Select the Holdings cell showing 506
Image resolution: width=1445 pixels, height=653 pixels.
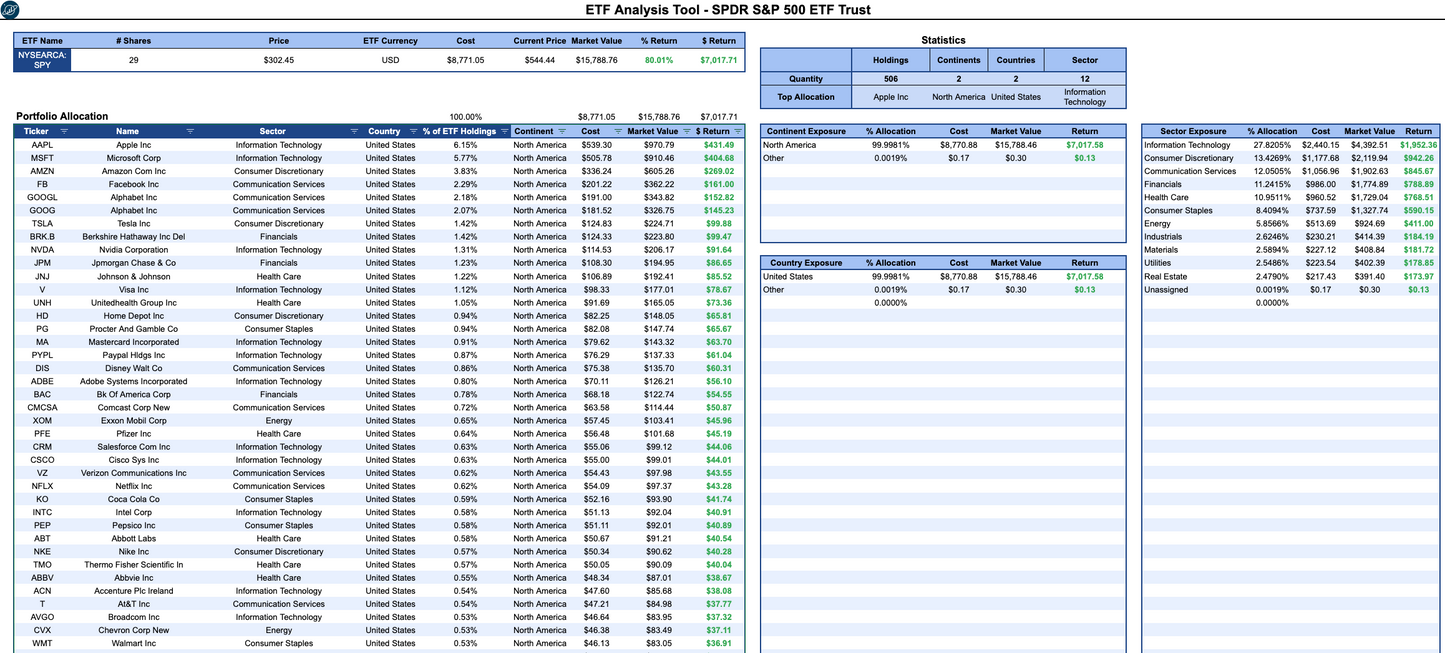click(x=889, y=78)
